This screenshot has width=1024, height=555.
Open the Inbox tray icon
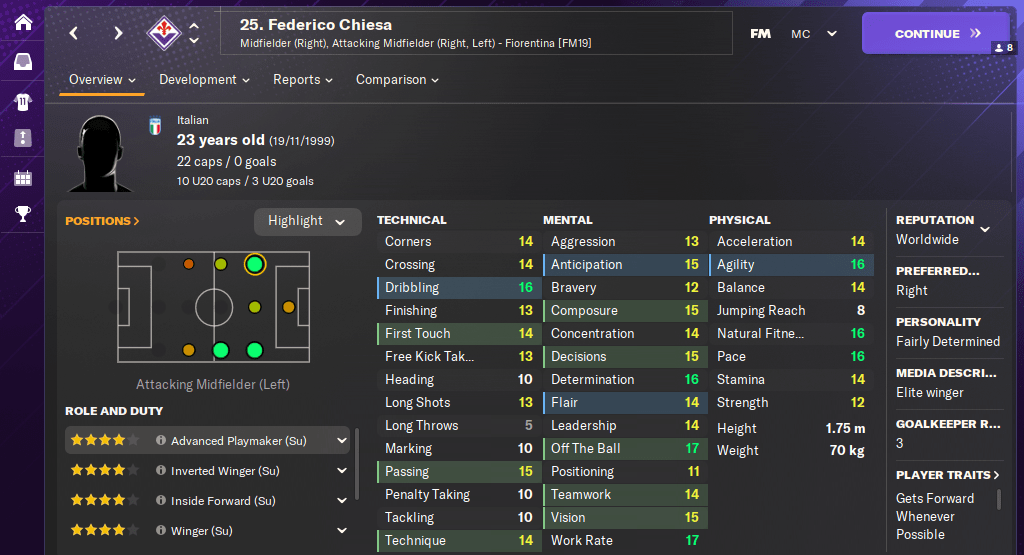[x=23, y=62]
